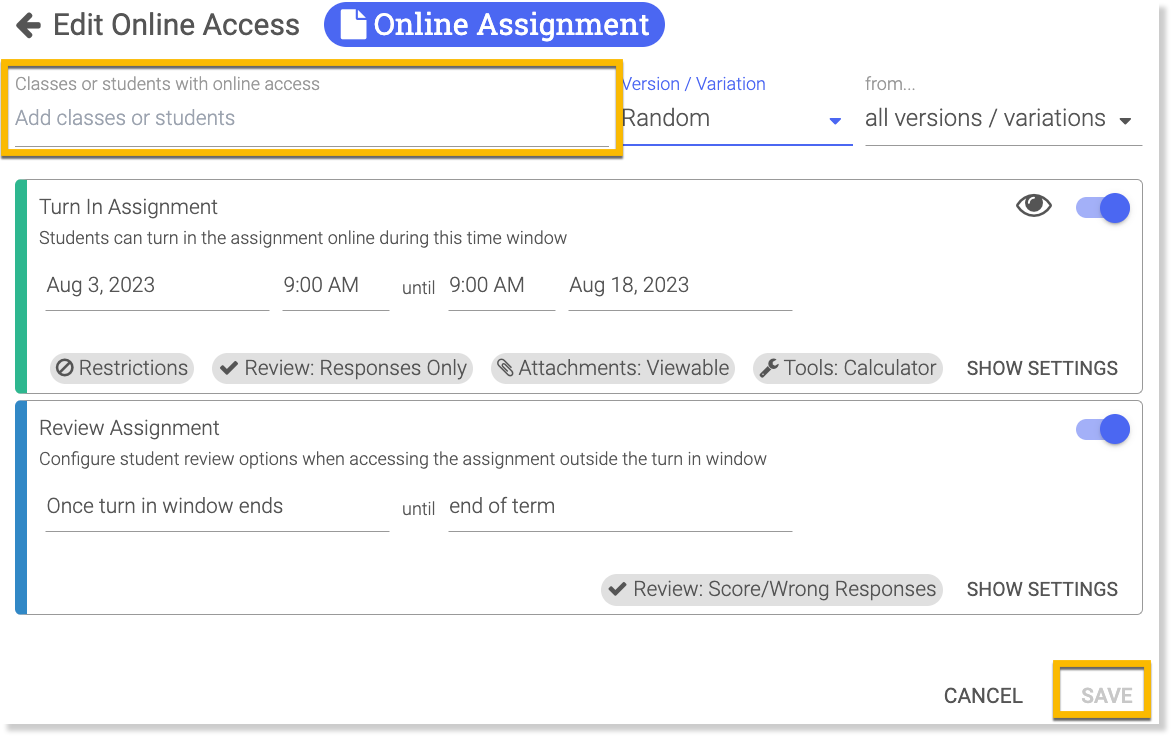Click the Restrictions chip
This screenshot has height=736, width=1171.
tap(122, 368)
